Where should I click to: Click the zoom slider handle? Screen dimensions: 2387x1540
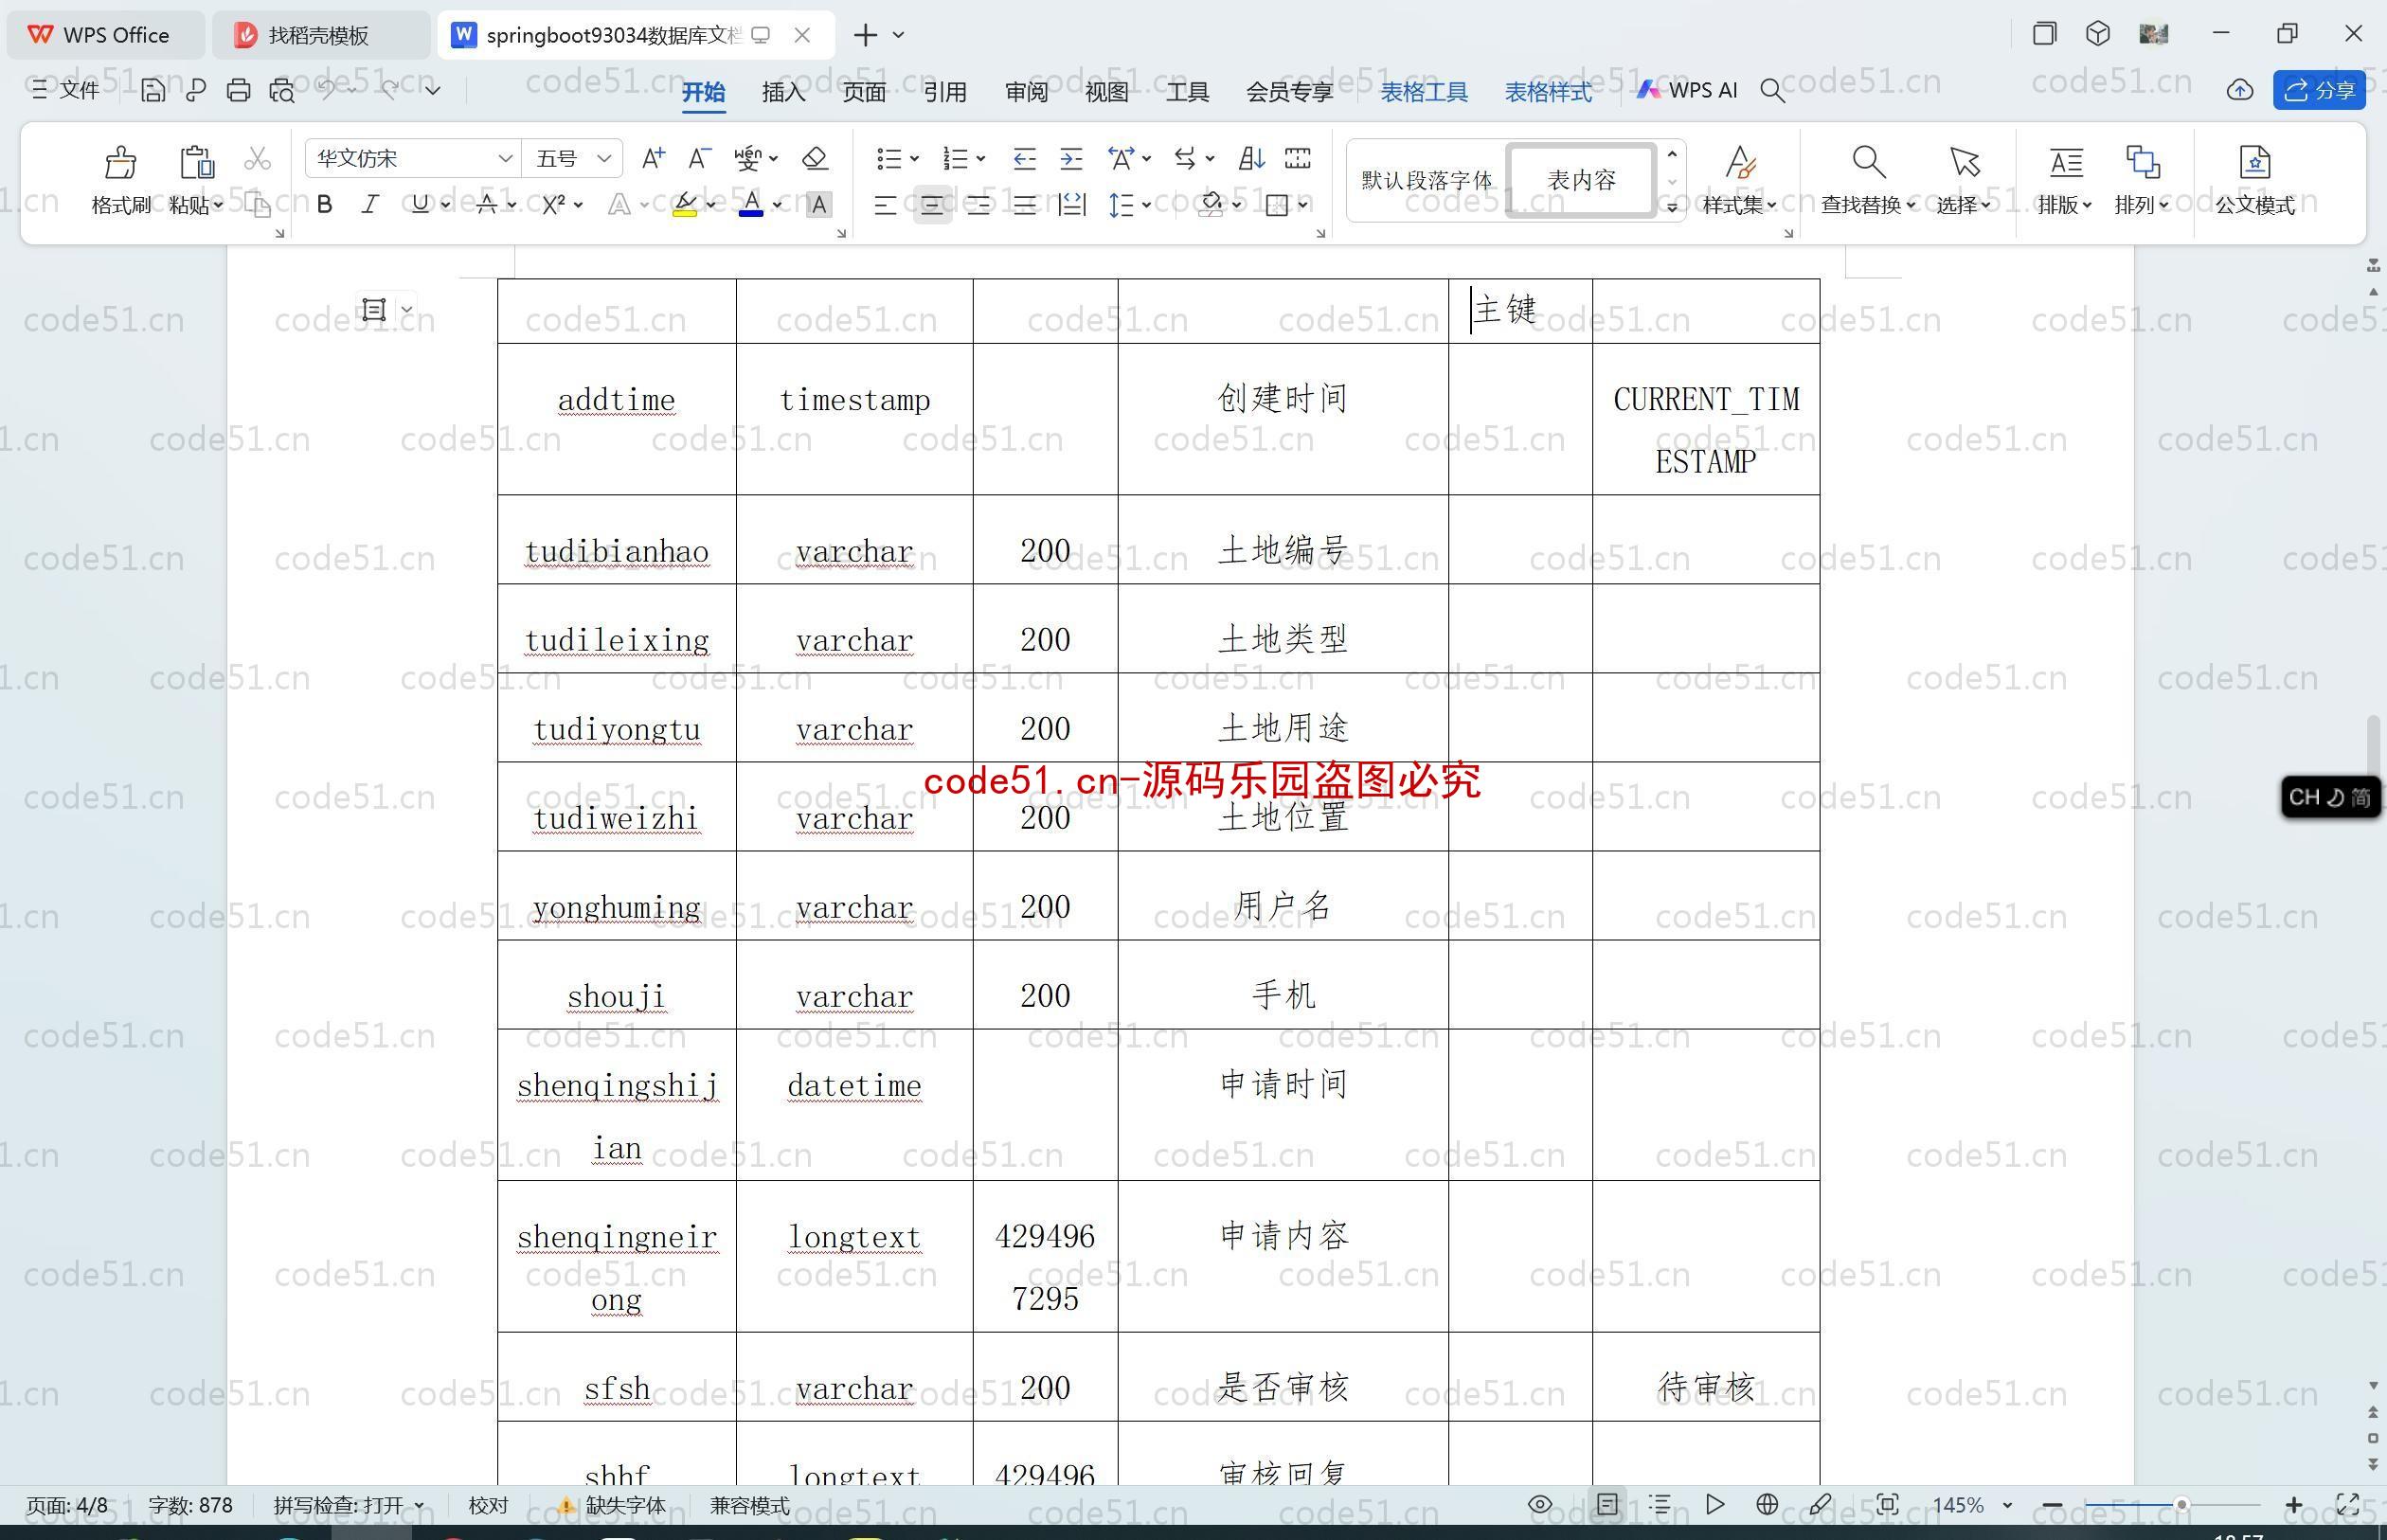pyautogui.click(x=2182, y=1504)
